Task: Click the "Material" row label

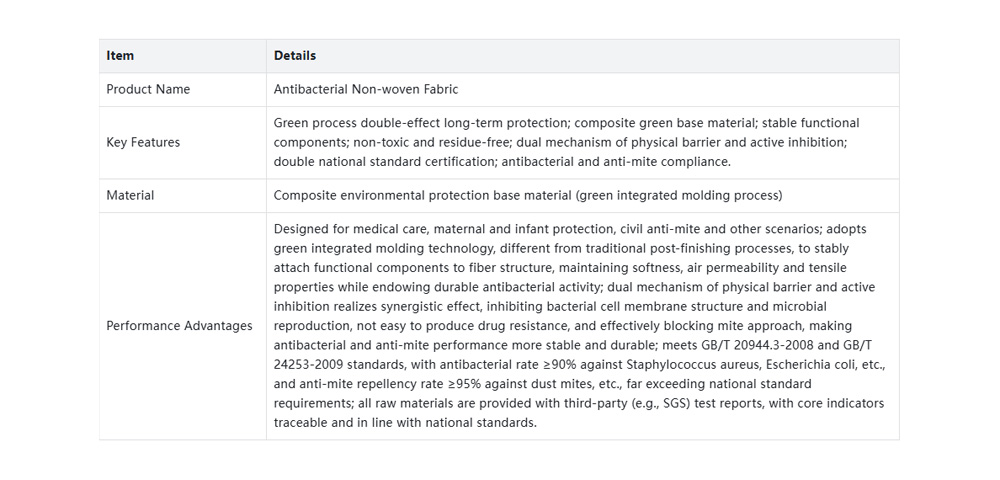Action: coord(130,196)
